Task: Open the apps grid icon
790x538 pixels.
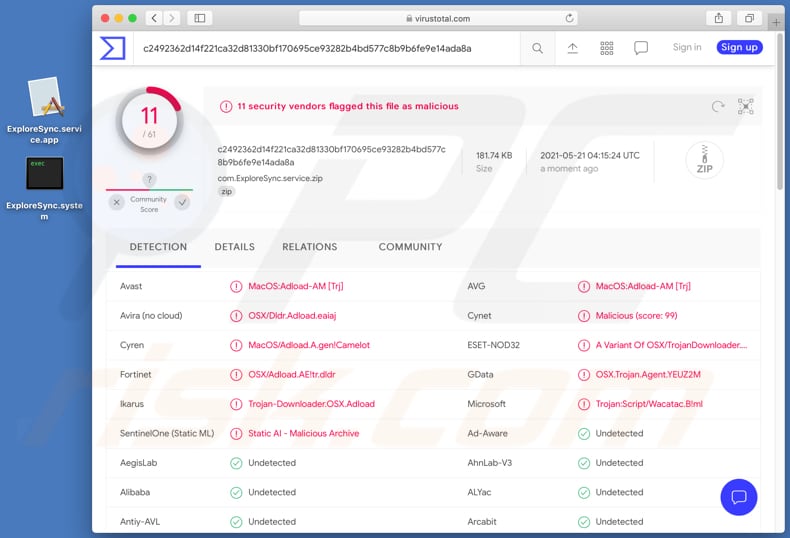Action: (607, 48)
